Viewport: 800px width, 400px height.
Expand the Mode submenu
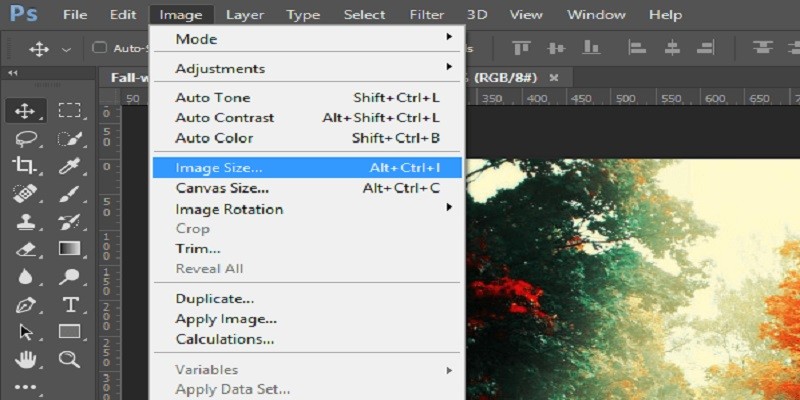coord(307,39)
